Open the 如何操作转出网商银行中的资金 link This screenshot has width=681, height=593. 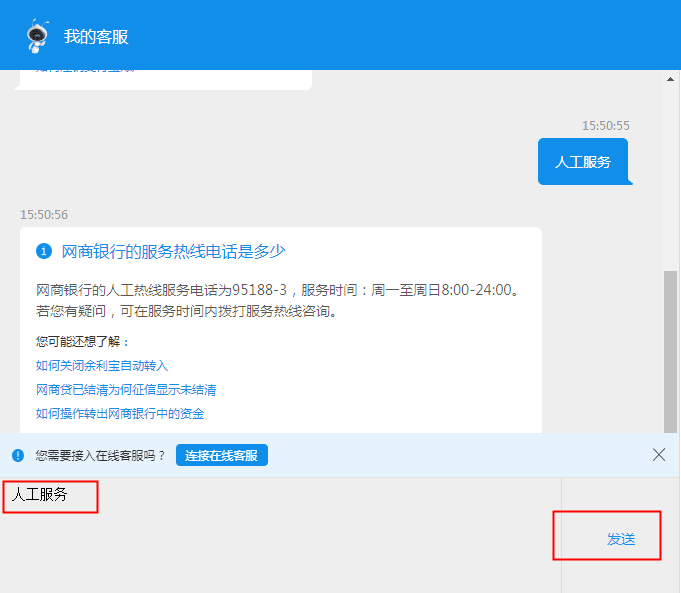(120, 414)
